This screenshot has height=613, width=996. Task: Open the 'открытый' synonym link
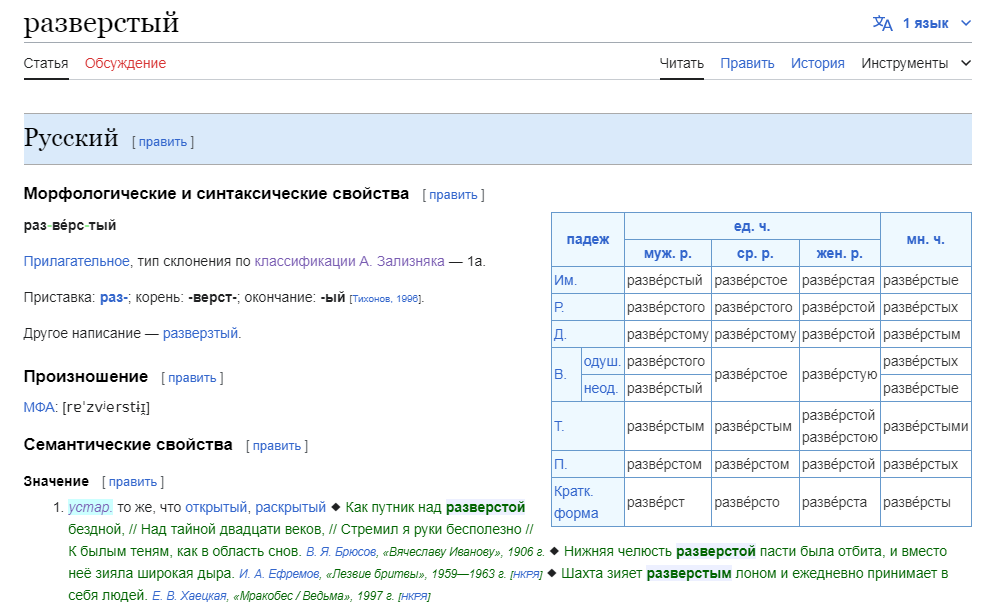pyautogui.click(x=216, y=507)
